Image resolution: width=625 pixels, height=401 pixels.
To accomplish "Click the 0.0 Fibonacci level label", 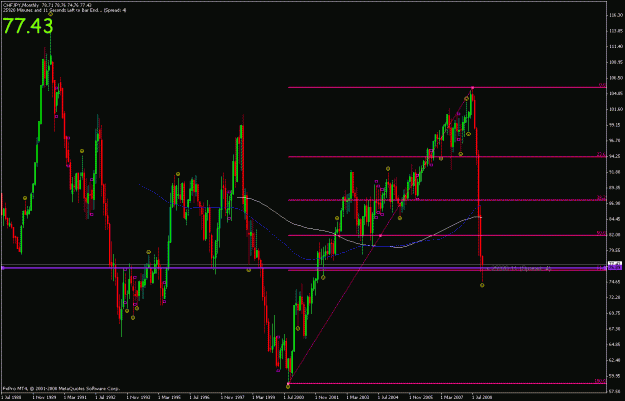I will click(x=603, y=85).
